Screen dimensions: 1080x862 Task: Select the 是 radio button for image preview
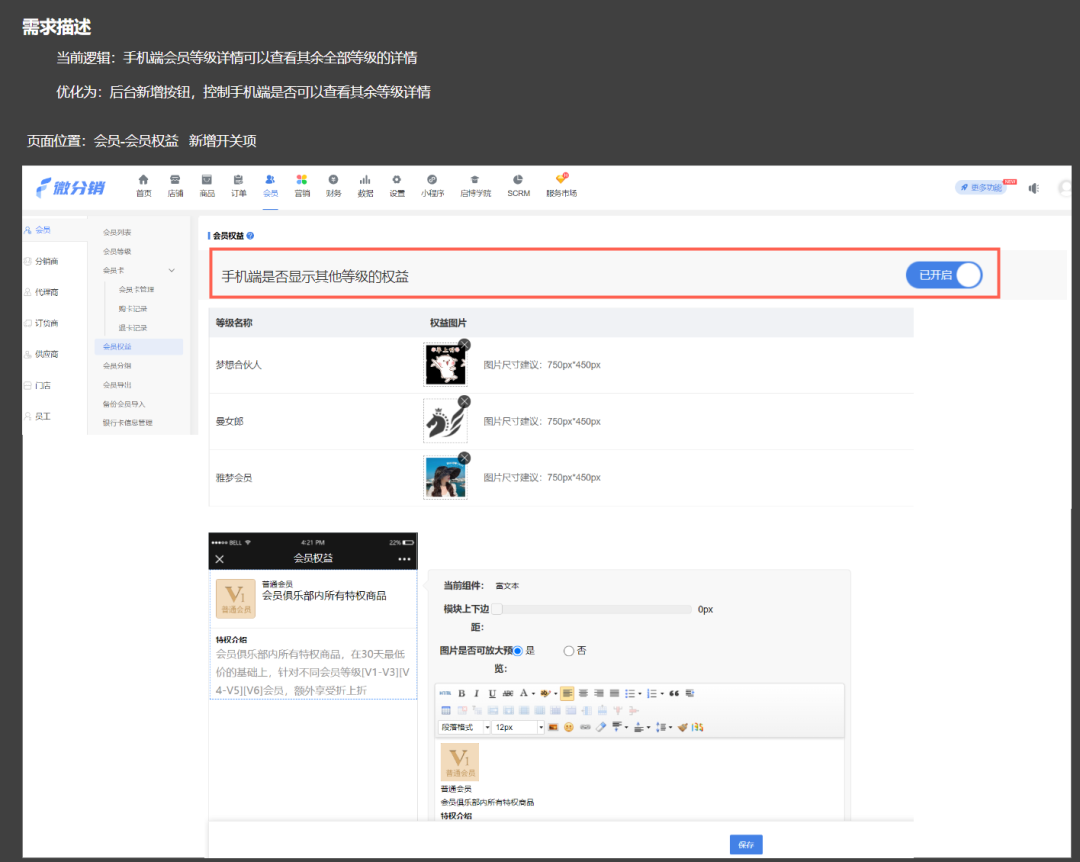tap(518, 650)
